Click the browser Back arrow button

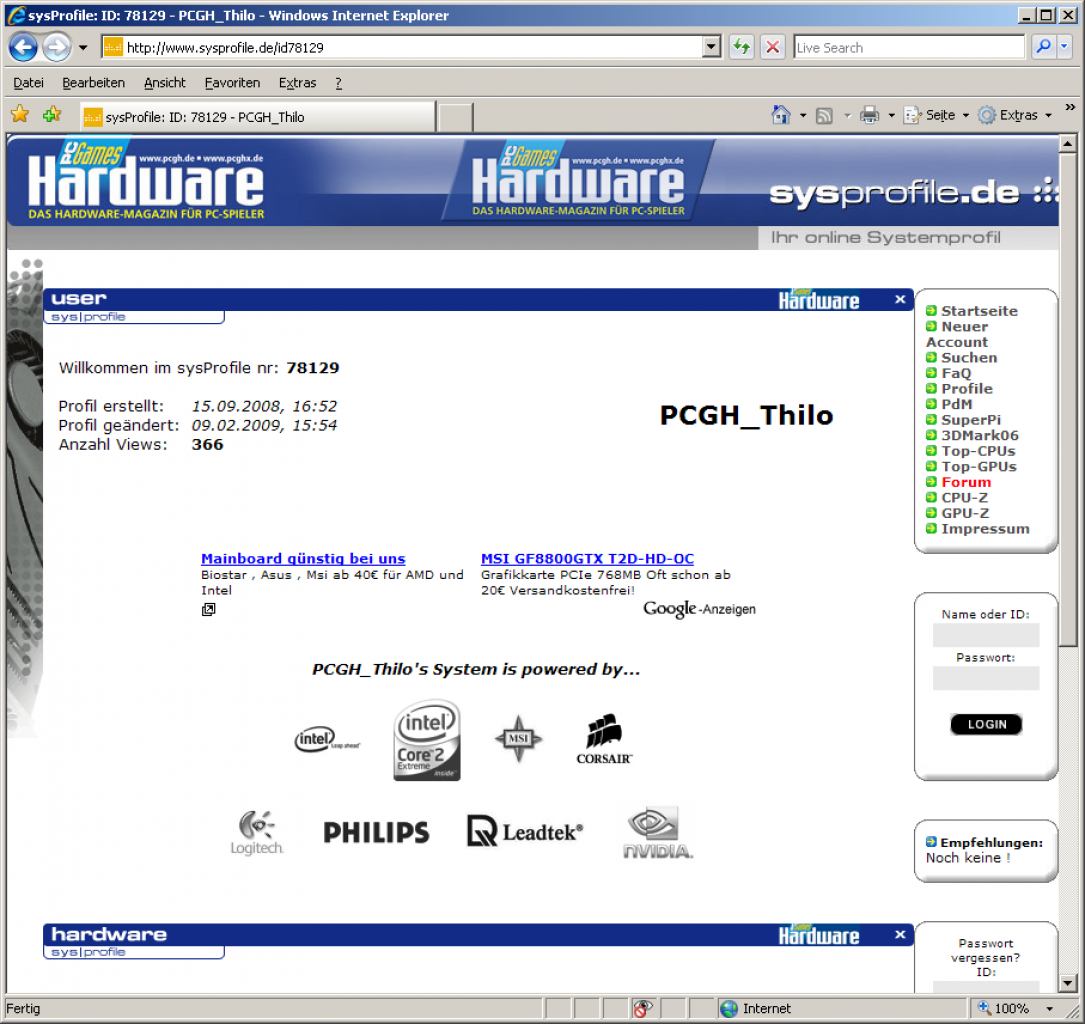[x=23, y=48]
